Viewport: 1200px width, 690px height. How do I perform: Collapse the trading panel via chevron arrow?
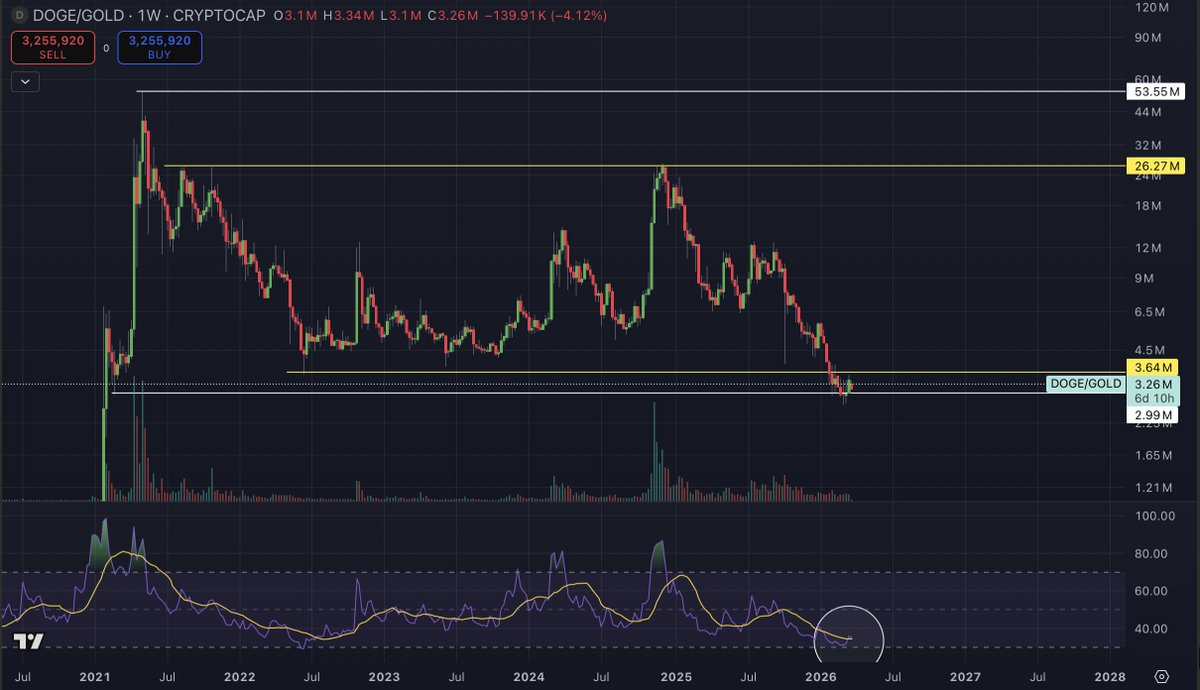coord(23,81)
